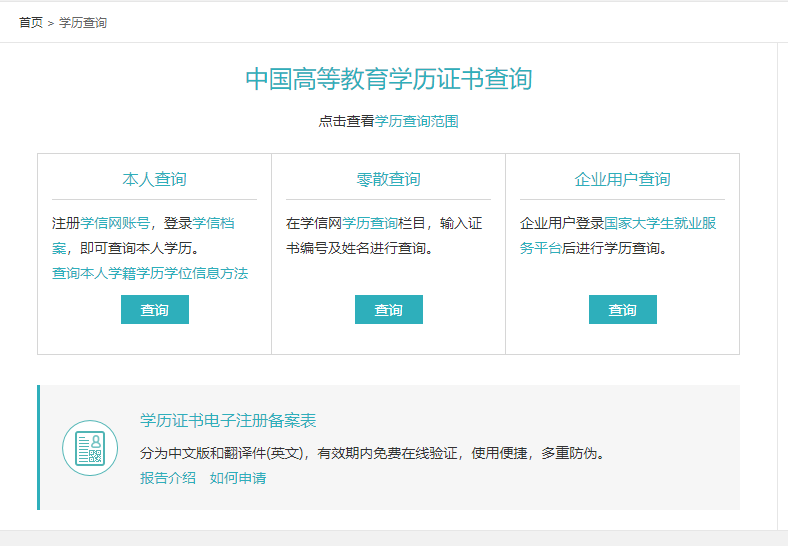Click the 学历证书电子注册备案表 heading
The image size is (788, 546).
pyautogui.click(x=228, y=420)
